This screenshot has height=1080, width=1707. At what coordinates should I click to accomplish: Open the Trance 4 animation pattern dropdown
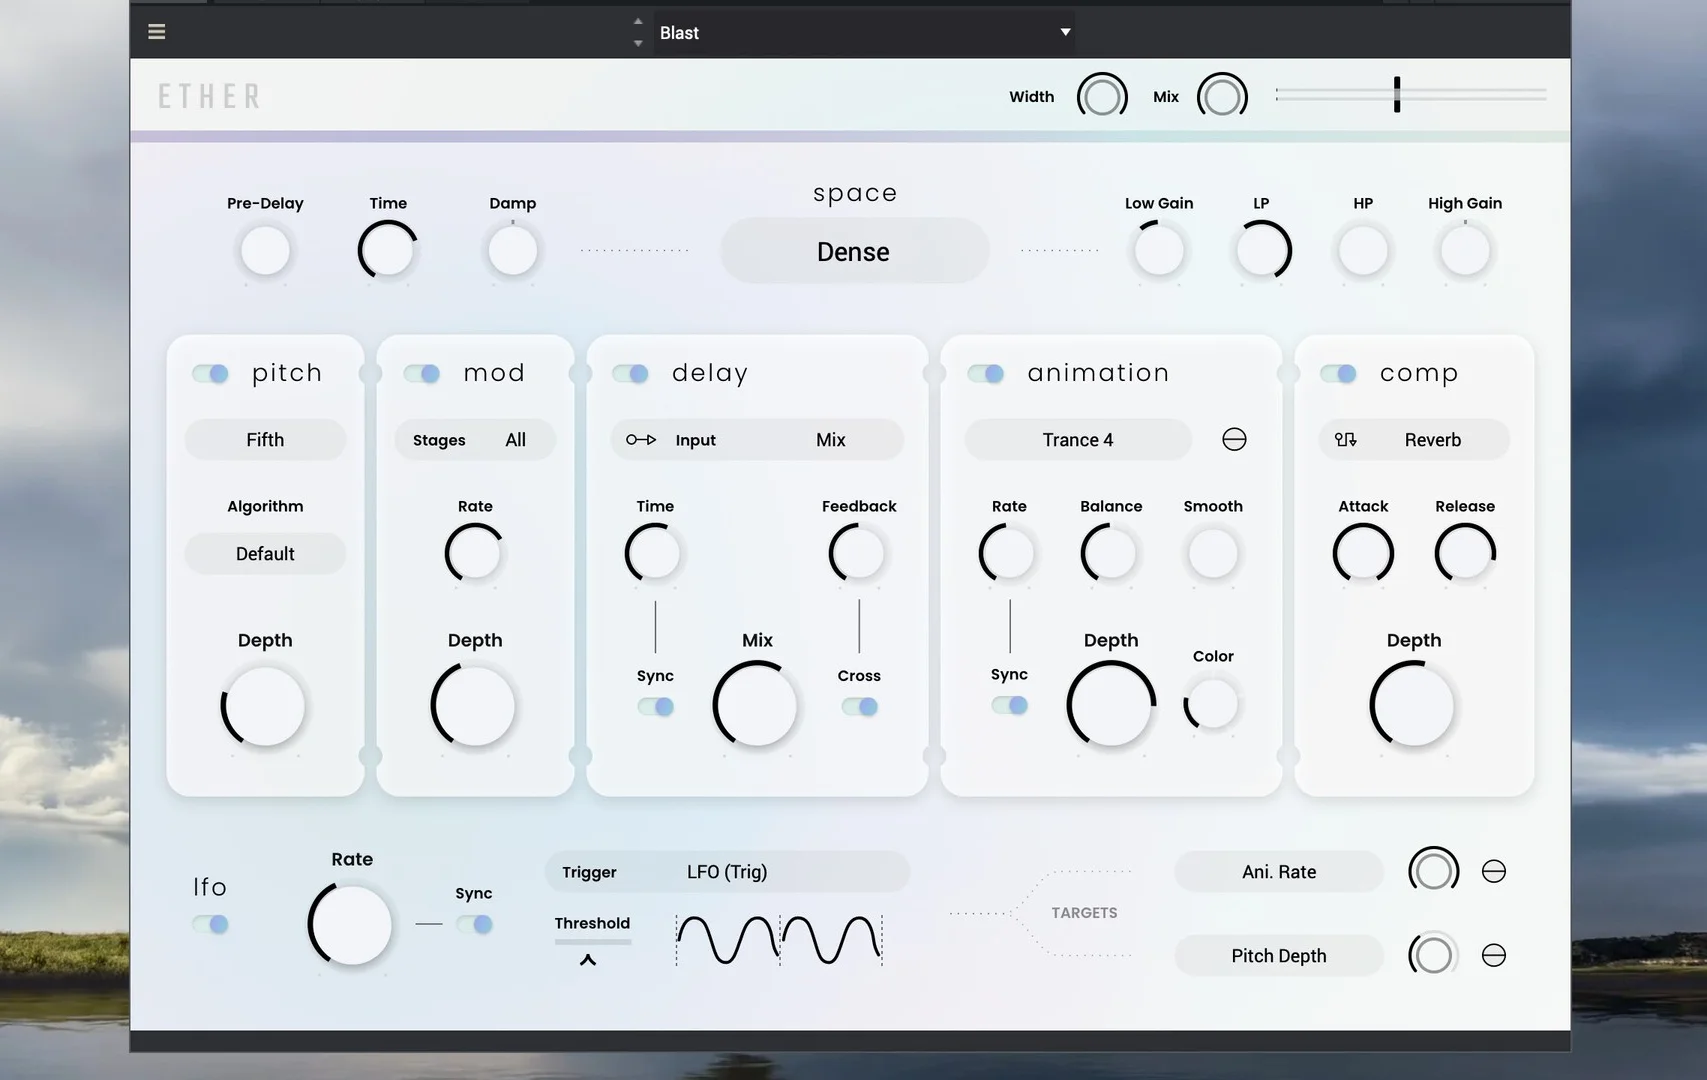point(1078,440)
